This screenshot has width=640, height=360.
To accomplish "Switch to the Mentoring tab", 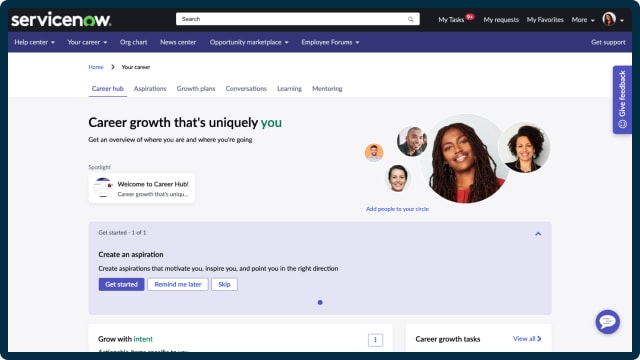I will pos(327,89).
